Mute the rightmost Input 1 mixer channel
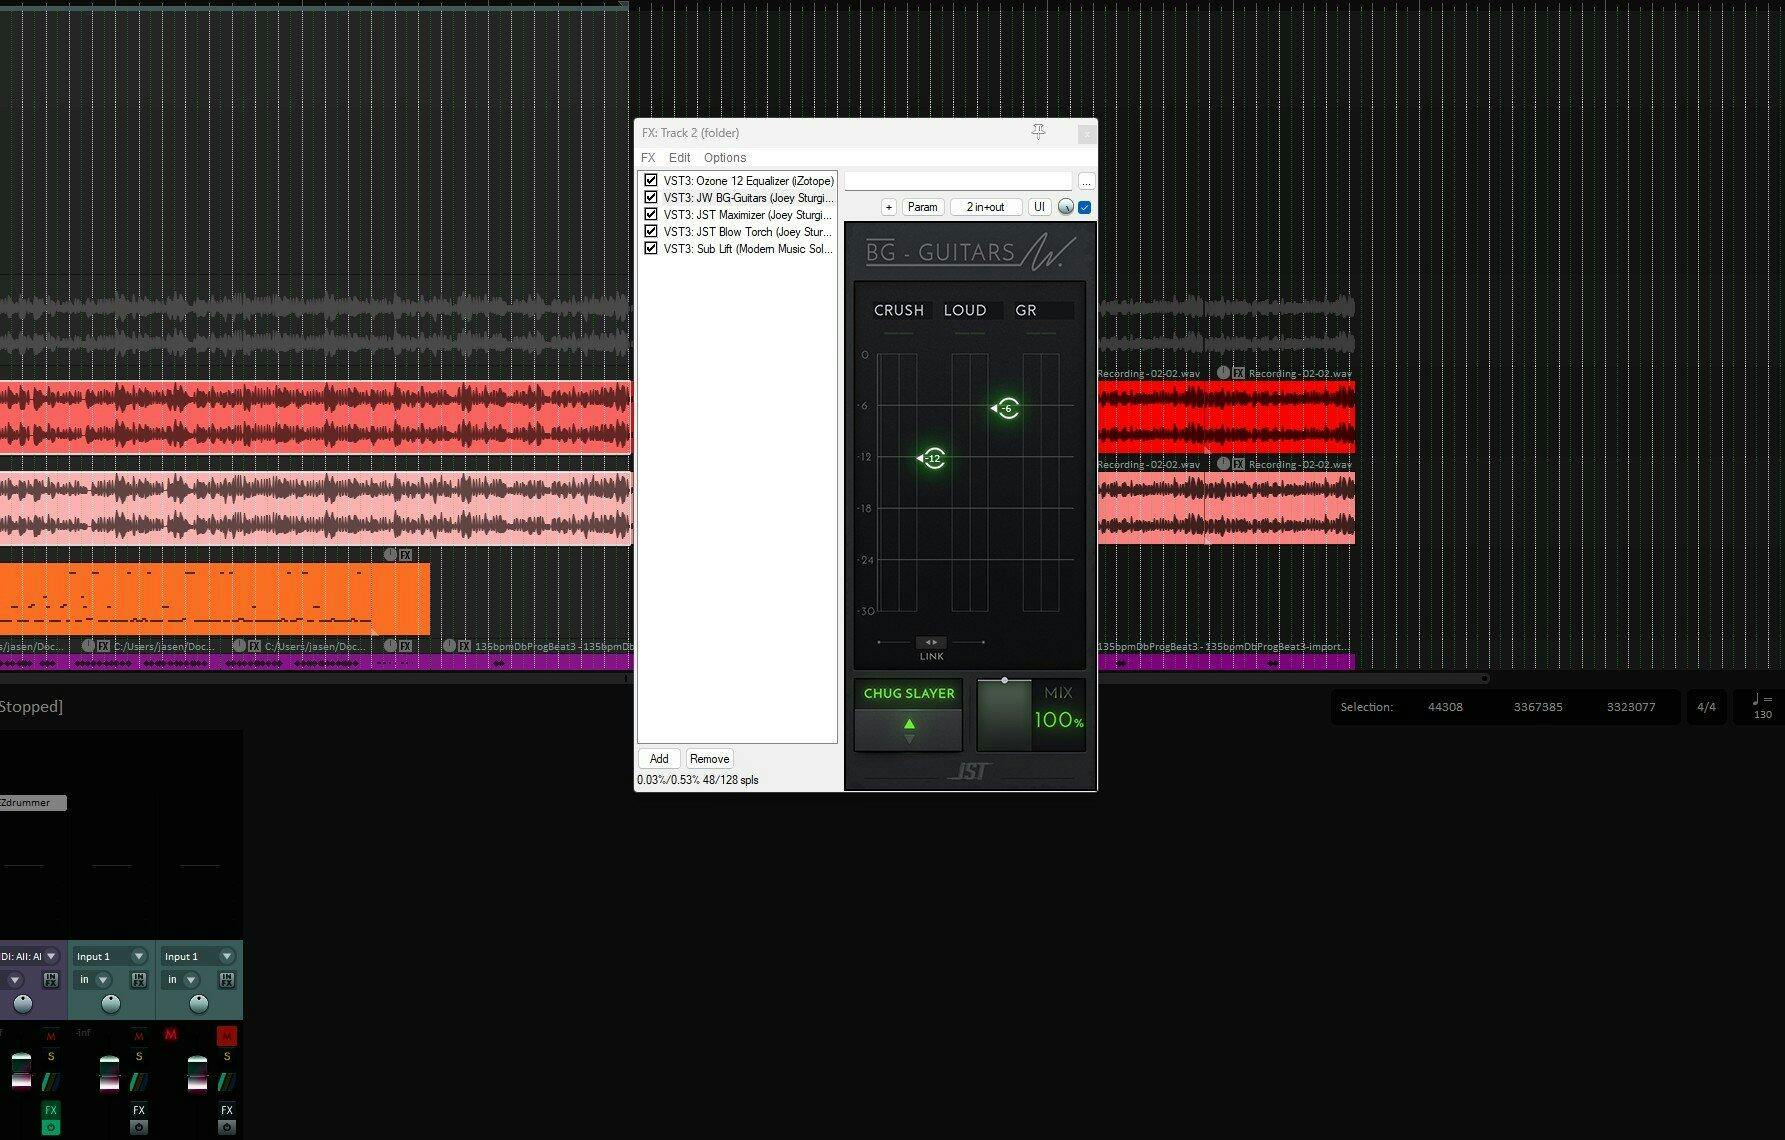 coord(227,1036)
